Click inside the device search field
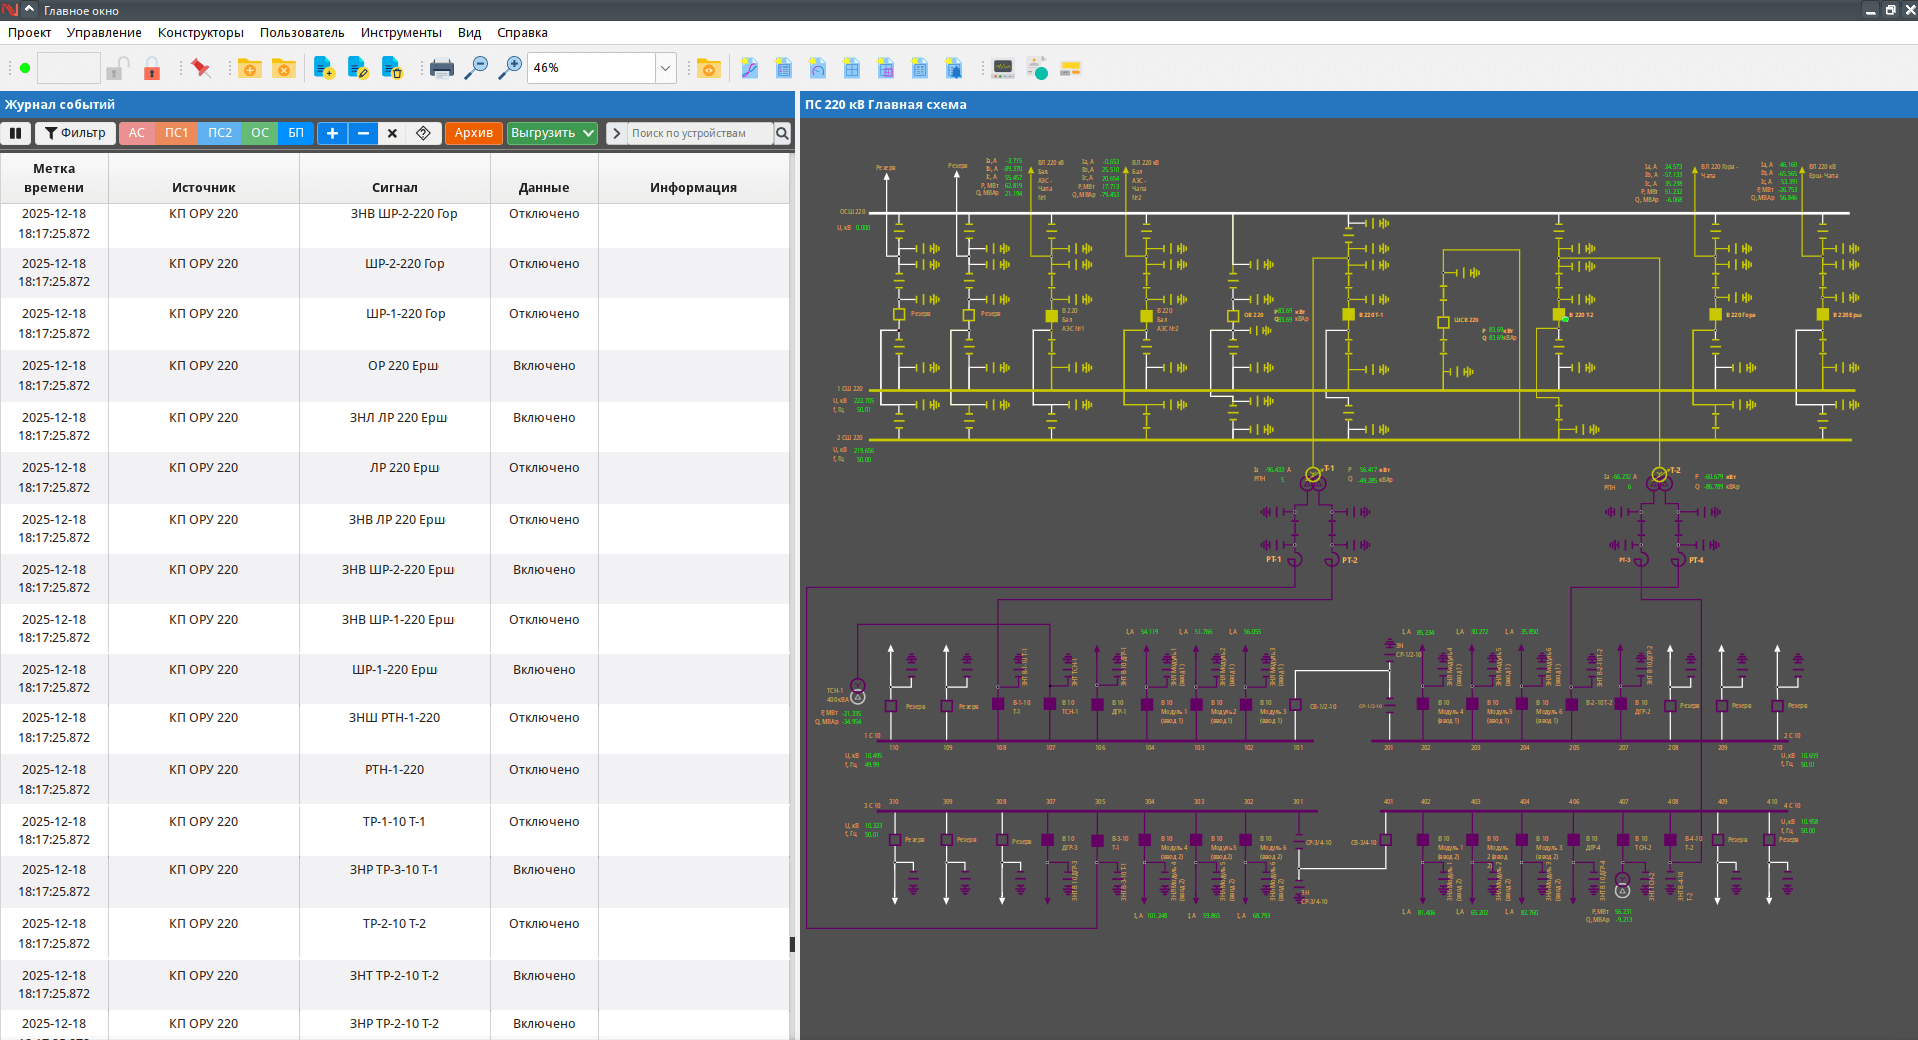Viewport: 1918px width, 1040px height. coord(700,133)
